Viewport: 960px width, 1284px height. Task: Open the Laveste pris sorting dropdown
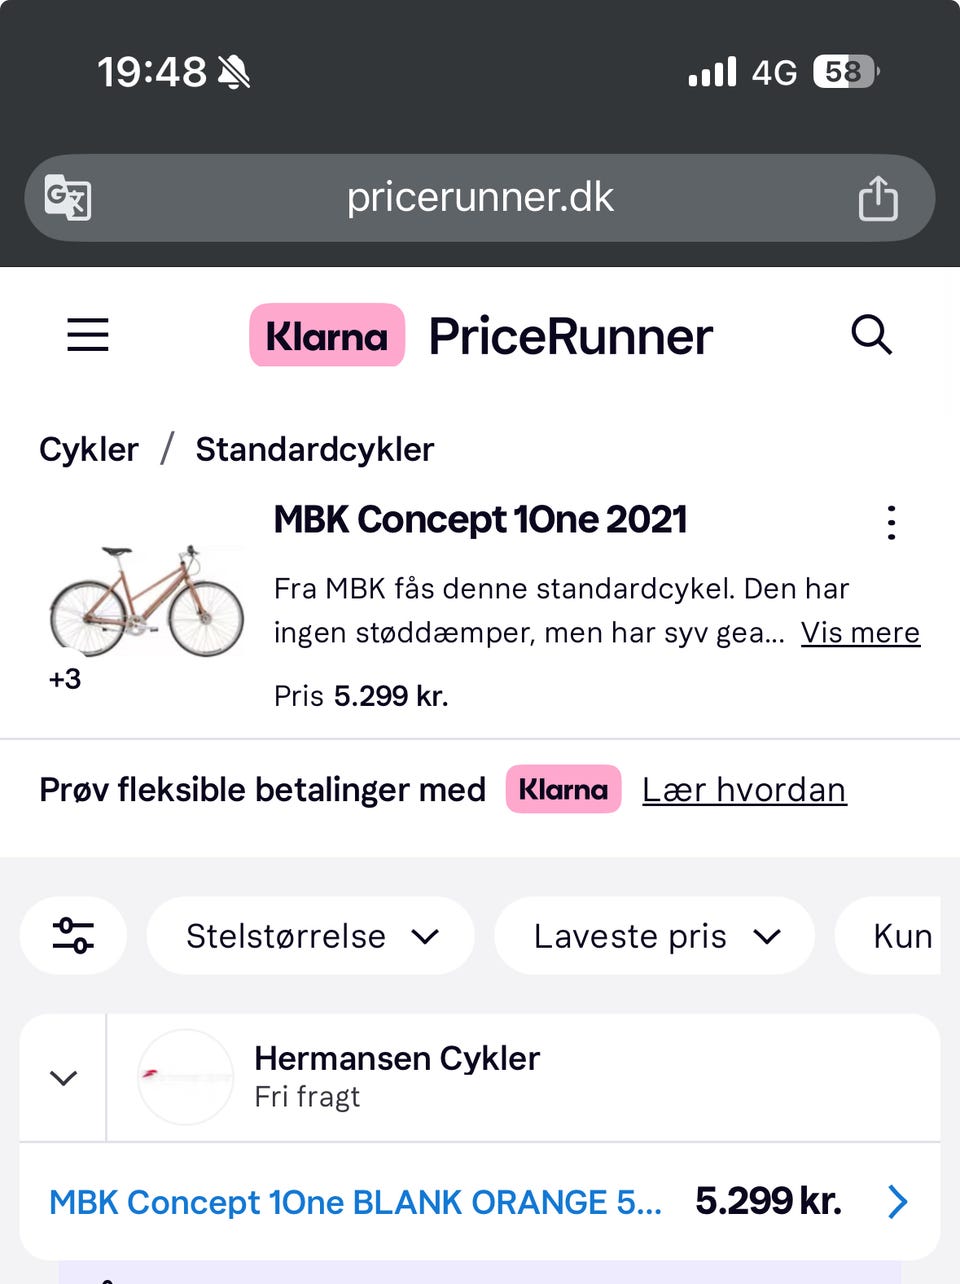click(x=655, y=936)
